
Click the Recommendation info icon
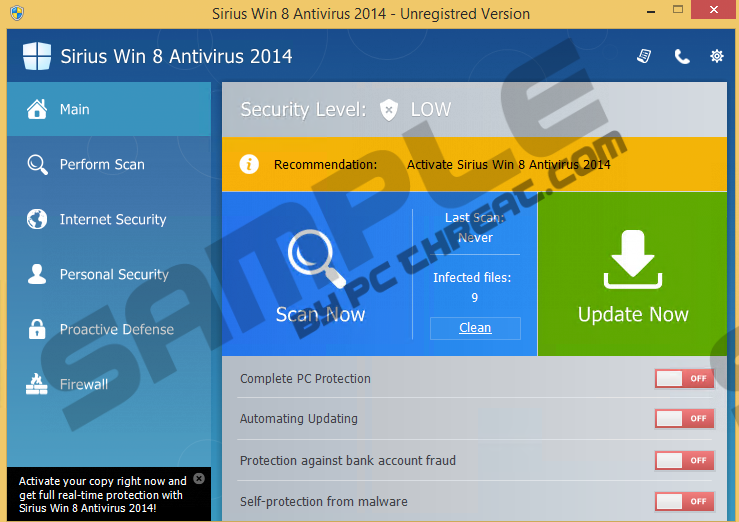coord(249,164)
